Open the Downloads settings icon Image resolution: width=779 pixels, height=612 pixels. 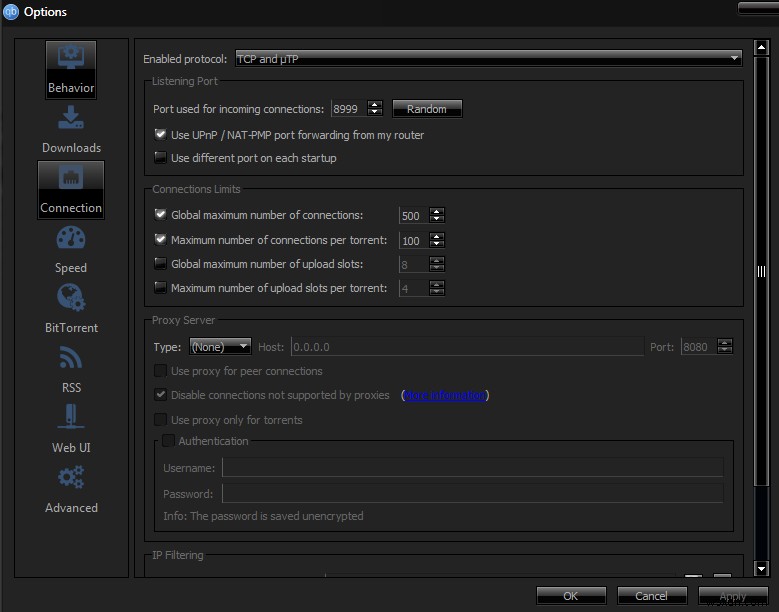71,118
